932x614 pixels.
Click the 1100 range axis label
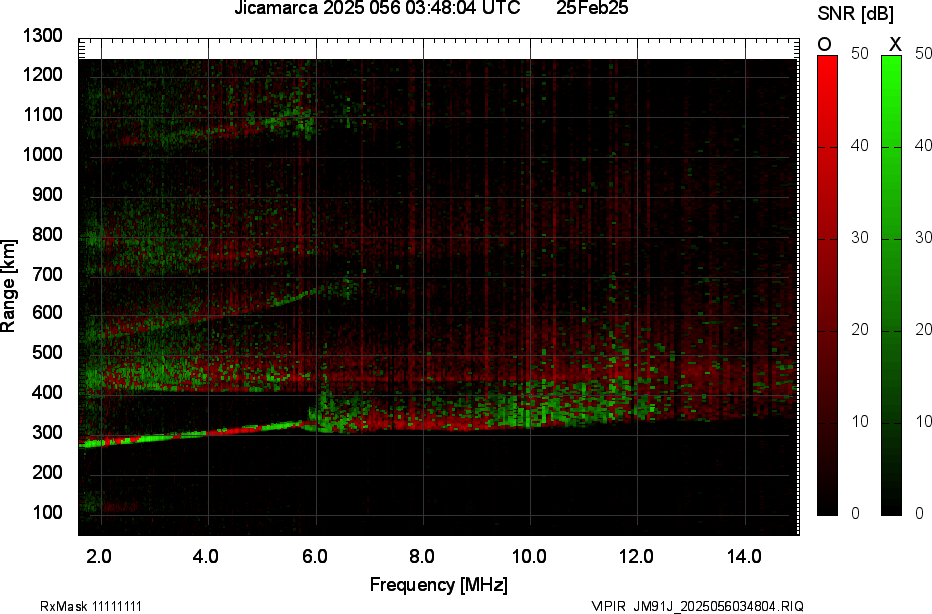coord(43,115)
